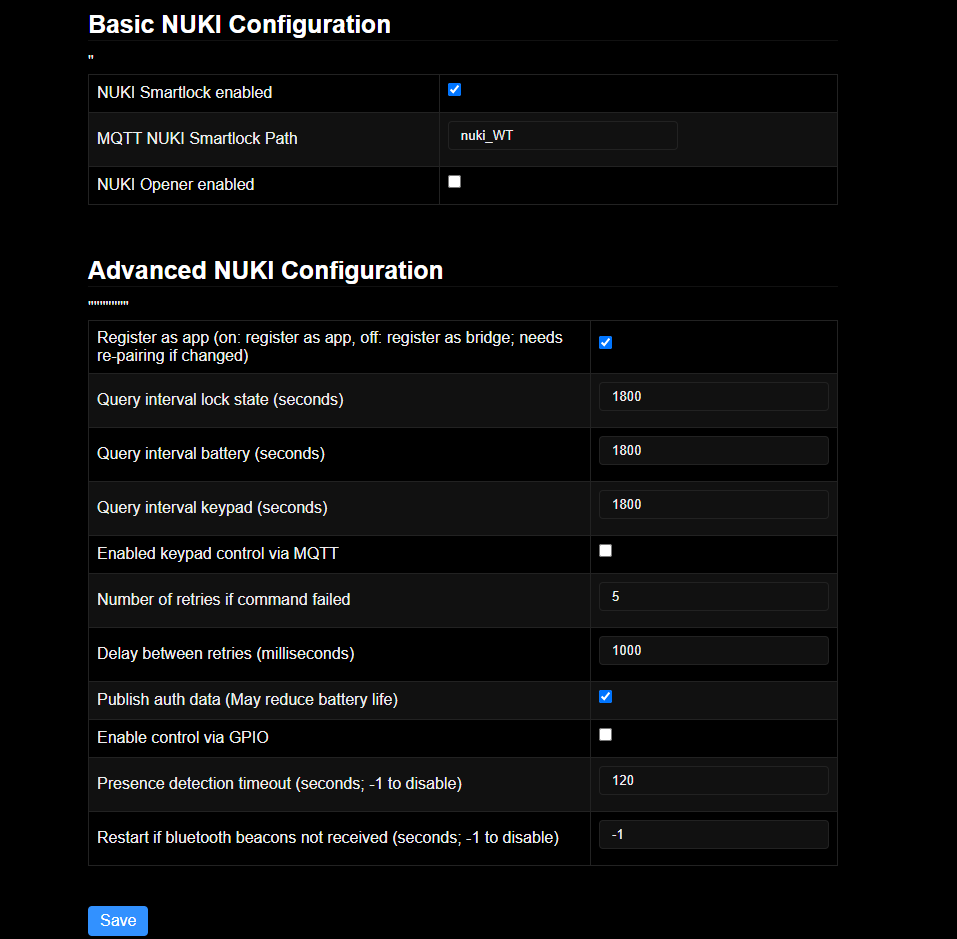Viewport: 957px width, 939px height.
Task: Click the Delay between retries input
Action: coord(713,650)
